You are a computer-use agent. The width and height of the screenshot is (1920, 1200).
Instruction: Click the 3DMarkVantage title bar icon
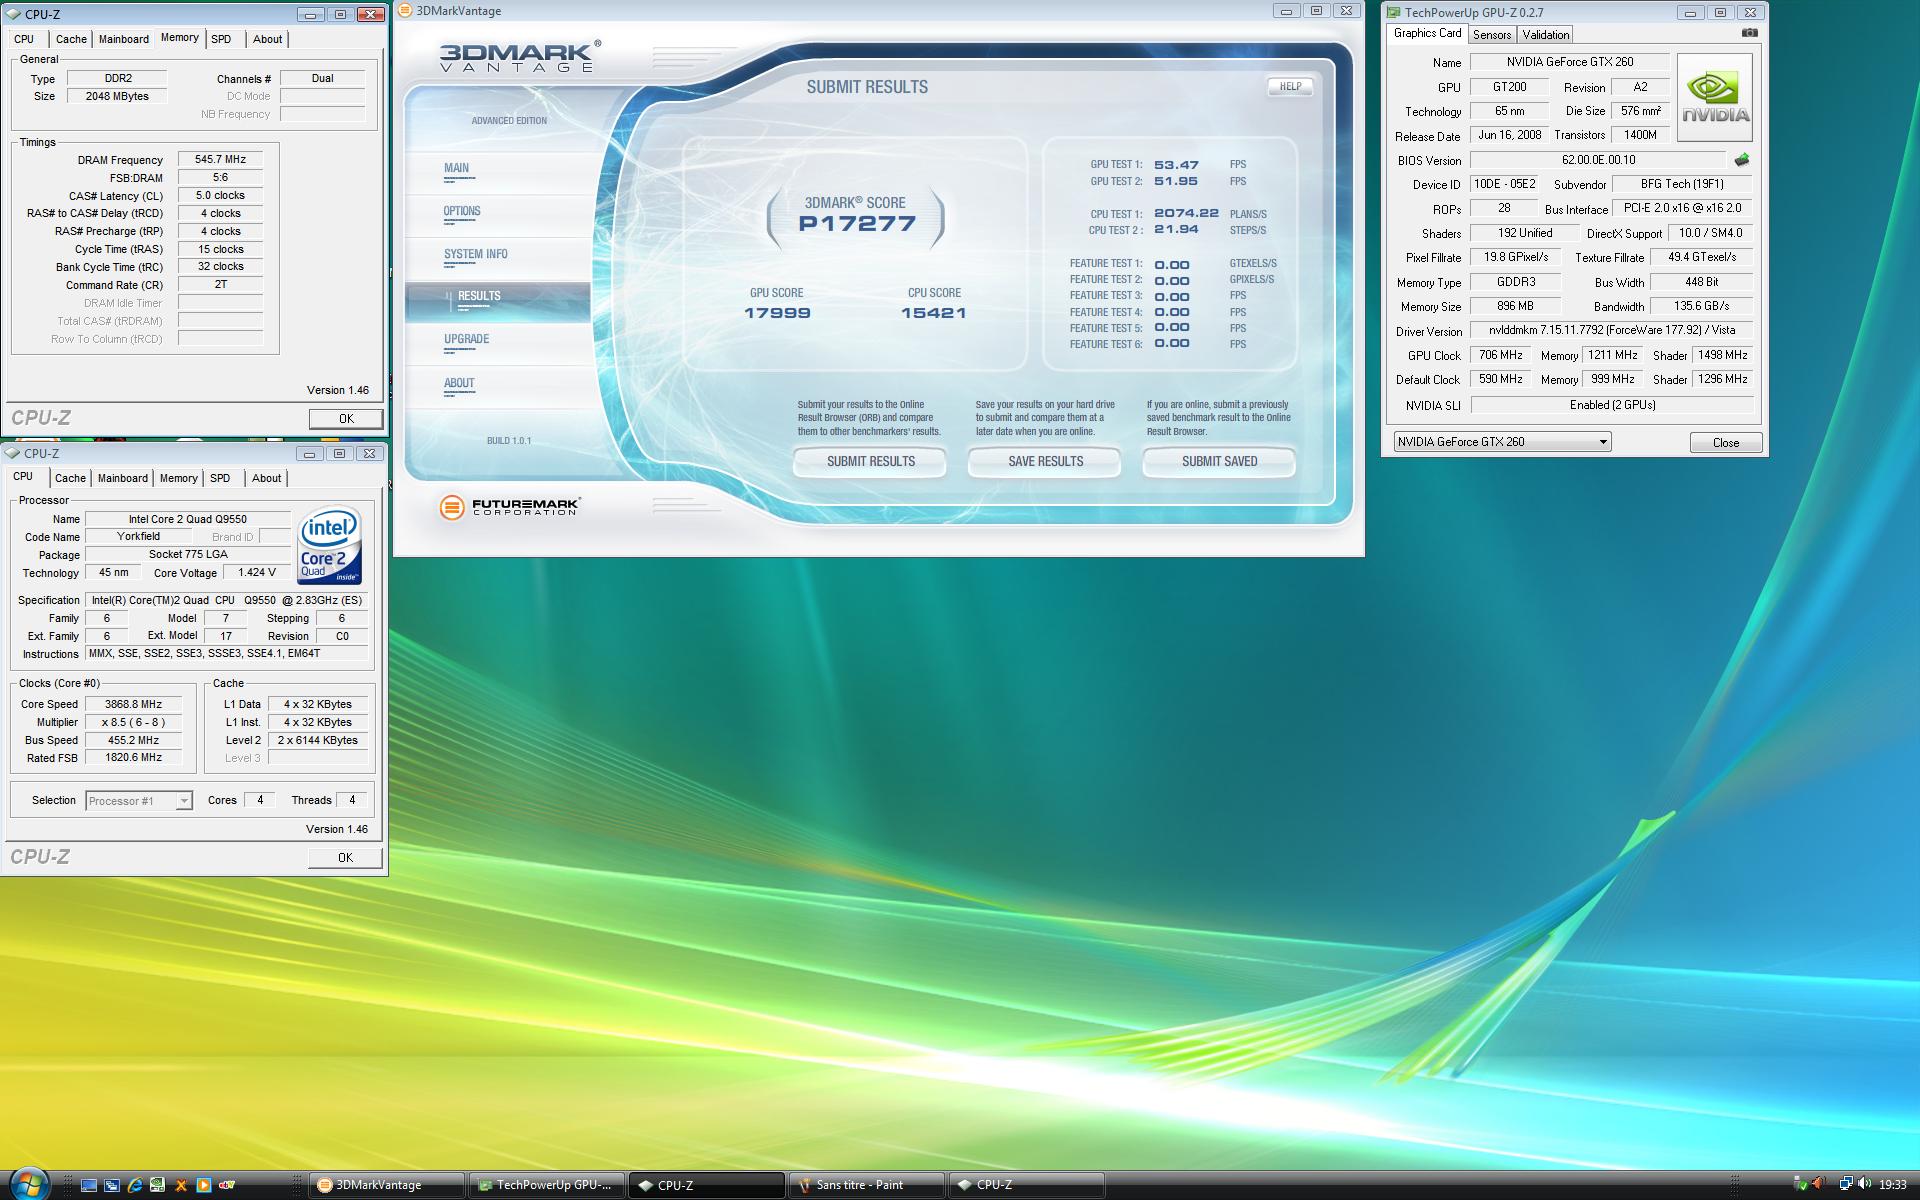click(x=405, y=11)
